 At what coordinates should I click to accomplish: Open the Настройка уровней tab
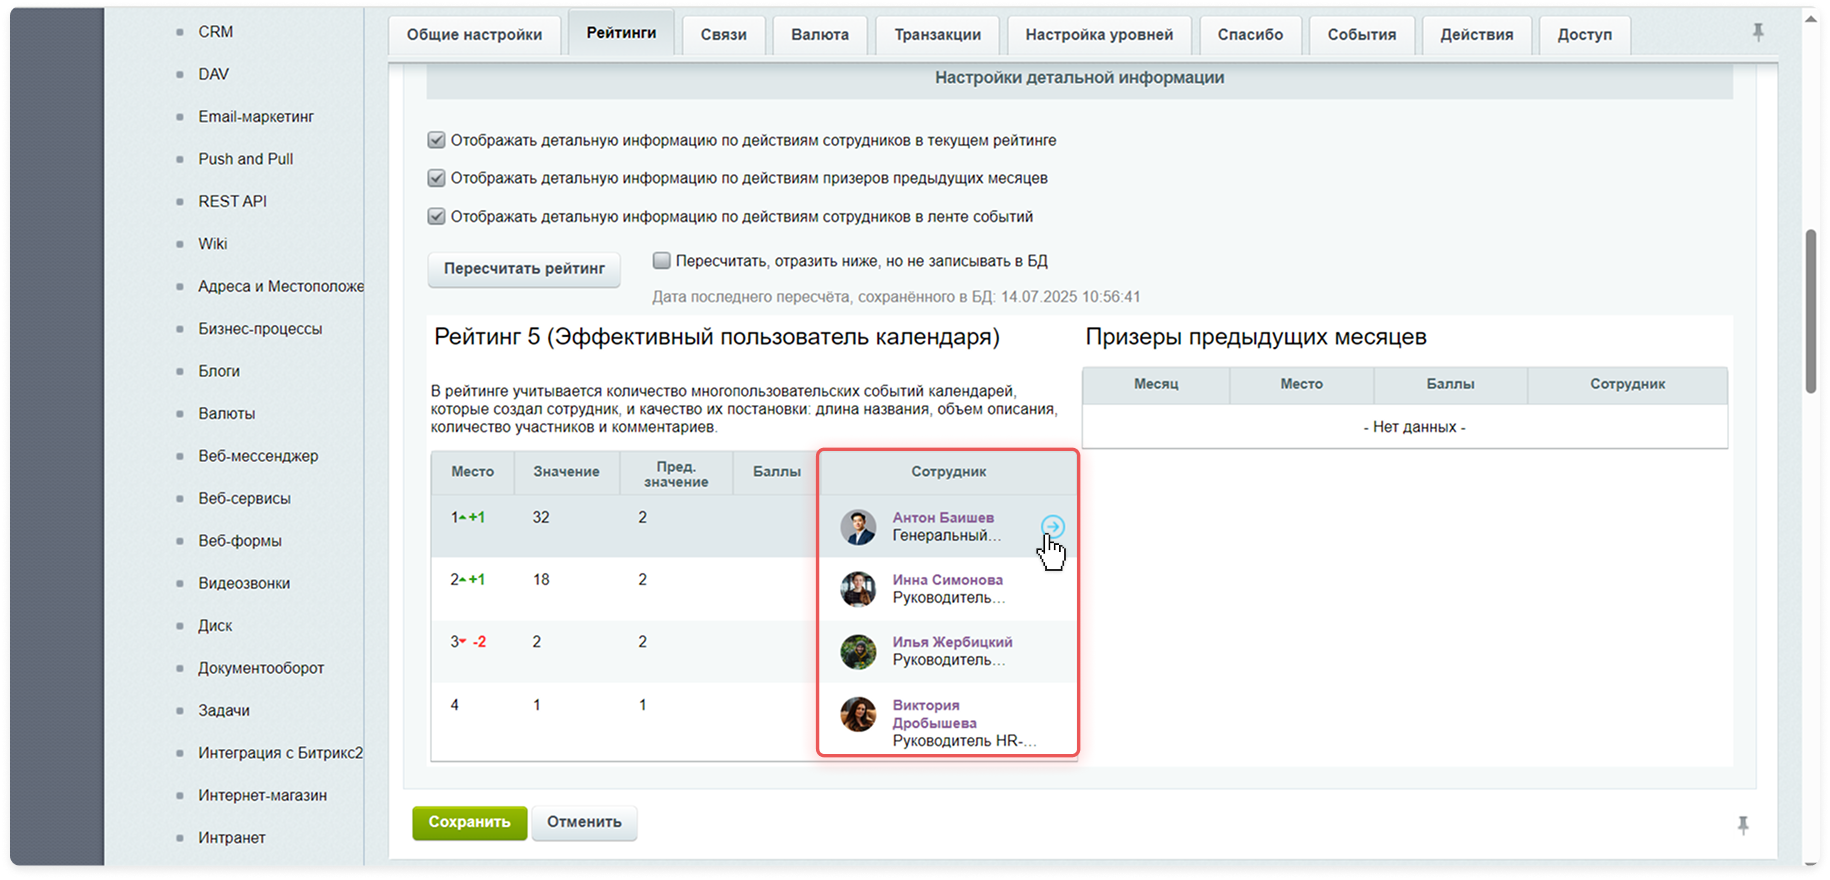click(1099, 35)
